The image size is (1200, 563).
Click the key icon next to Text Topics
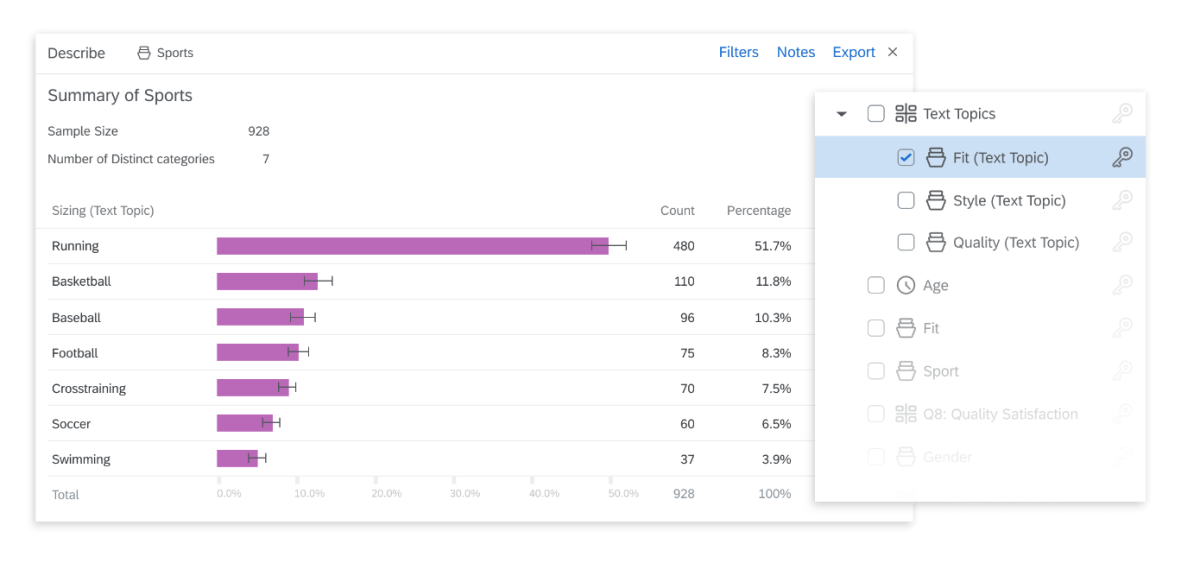1122,114
